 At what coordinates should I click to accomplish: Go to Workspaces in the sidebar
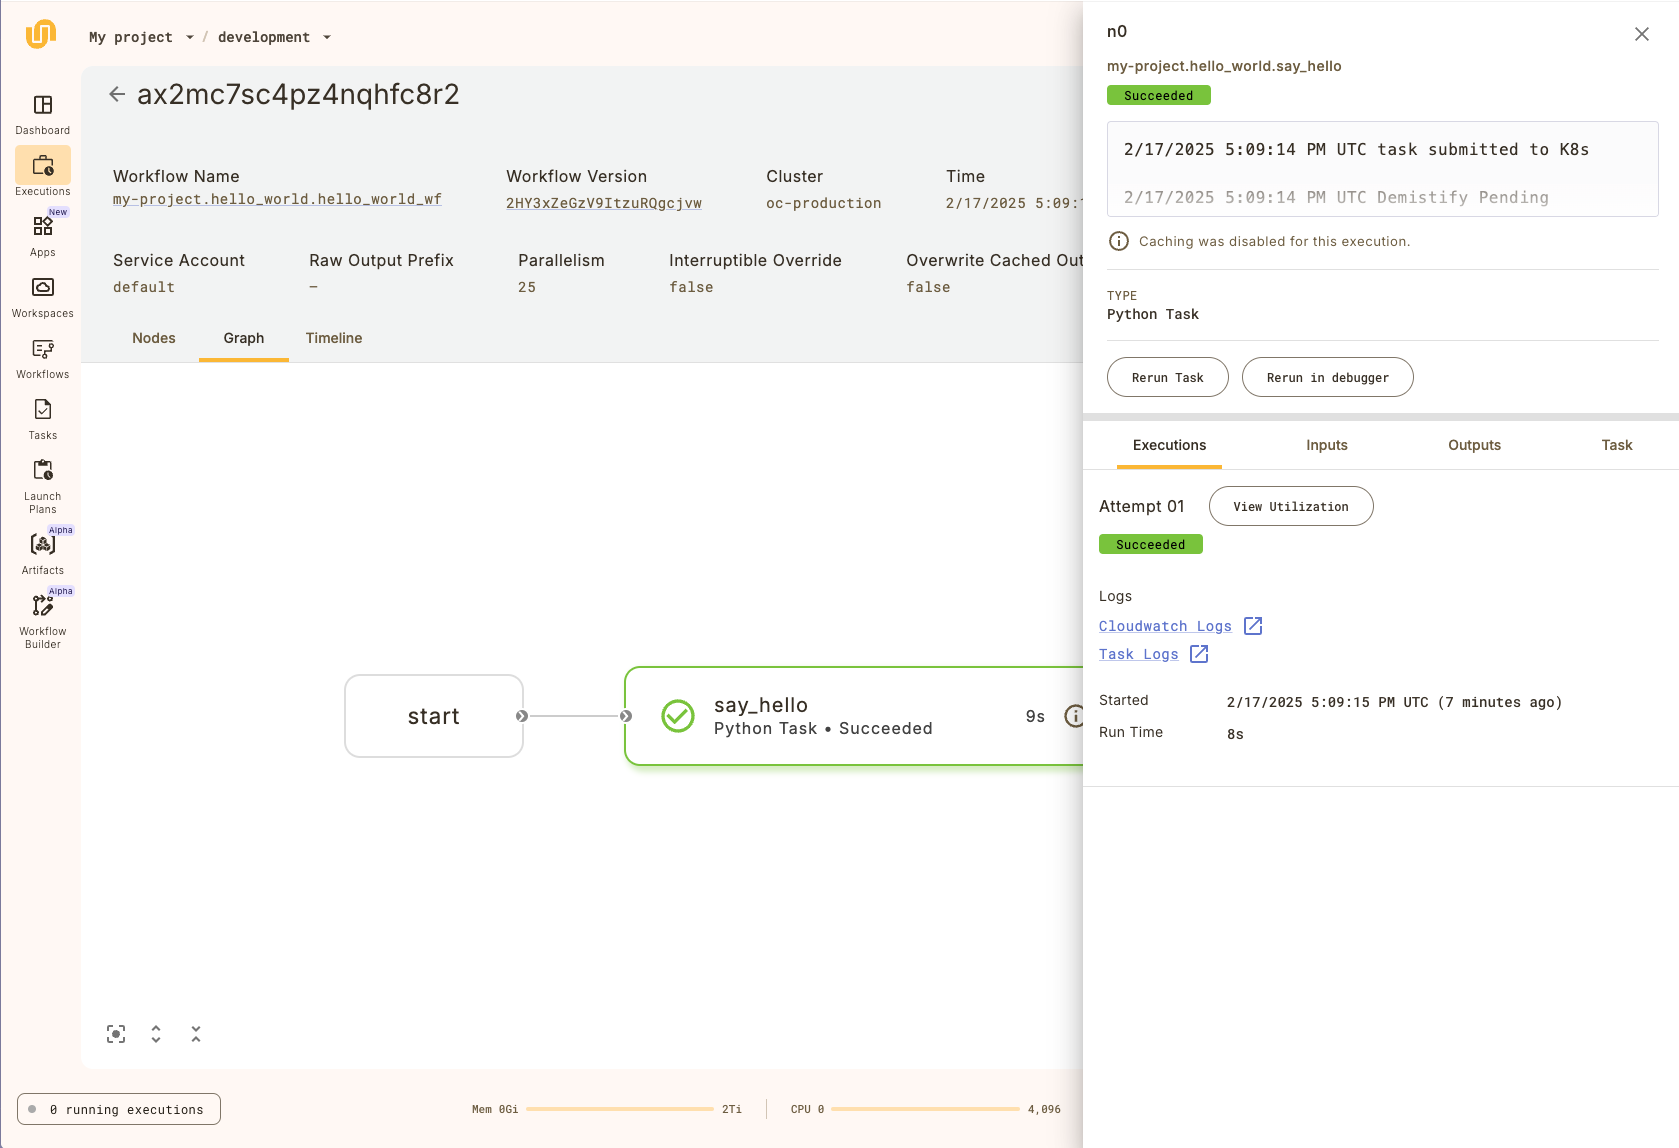pyautogui.click(x=43, y=289)
